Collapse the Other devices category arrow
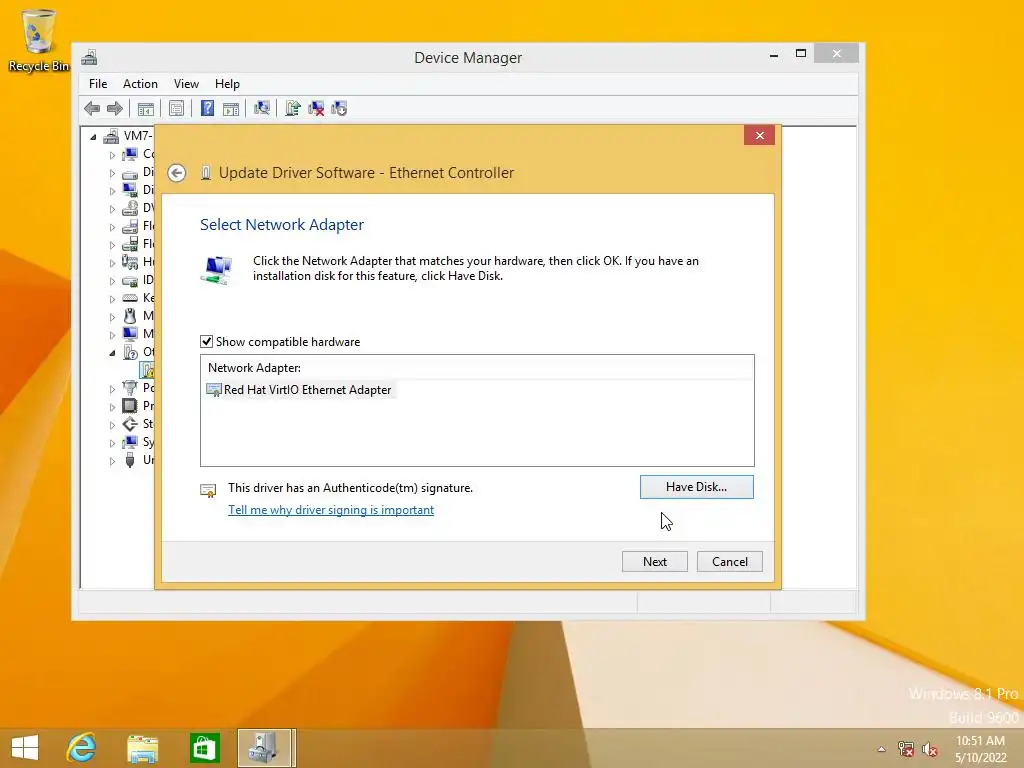This screenshot has width=1024, height=768. [x=112, y=353]
